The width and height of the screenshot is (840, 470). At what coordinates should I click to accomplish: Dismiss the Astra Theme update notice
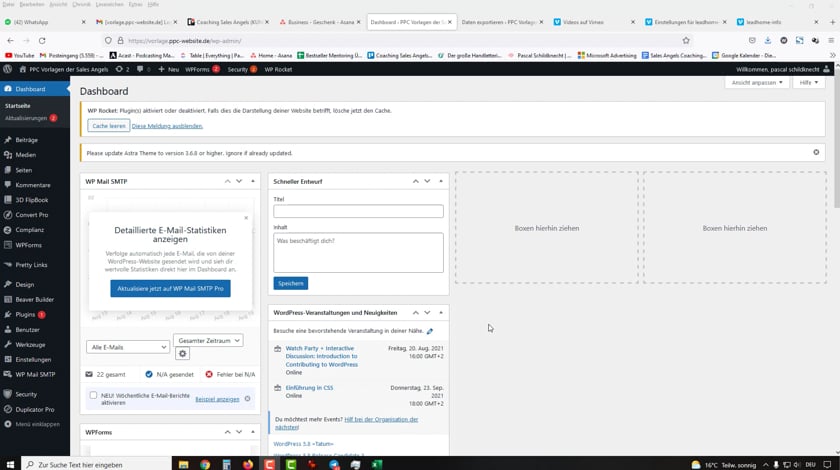816,153
